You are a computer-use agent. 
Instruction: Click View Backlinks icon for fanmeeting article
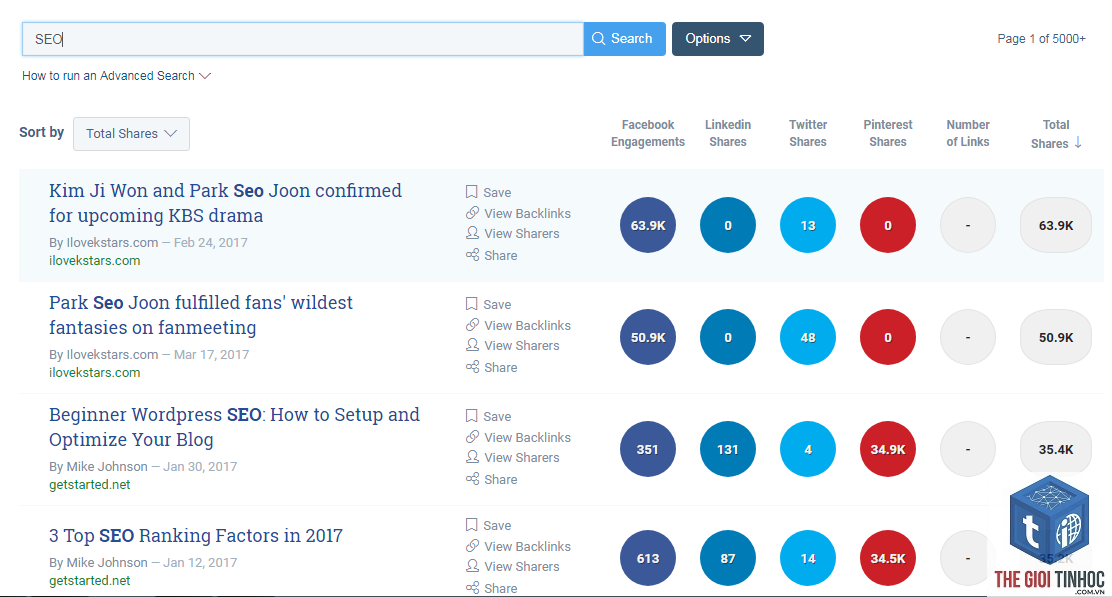click(x=472, y=325)
